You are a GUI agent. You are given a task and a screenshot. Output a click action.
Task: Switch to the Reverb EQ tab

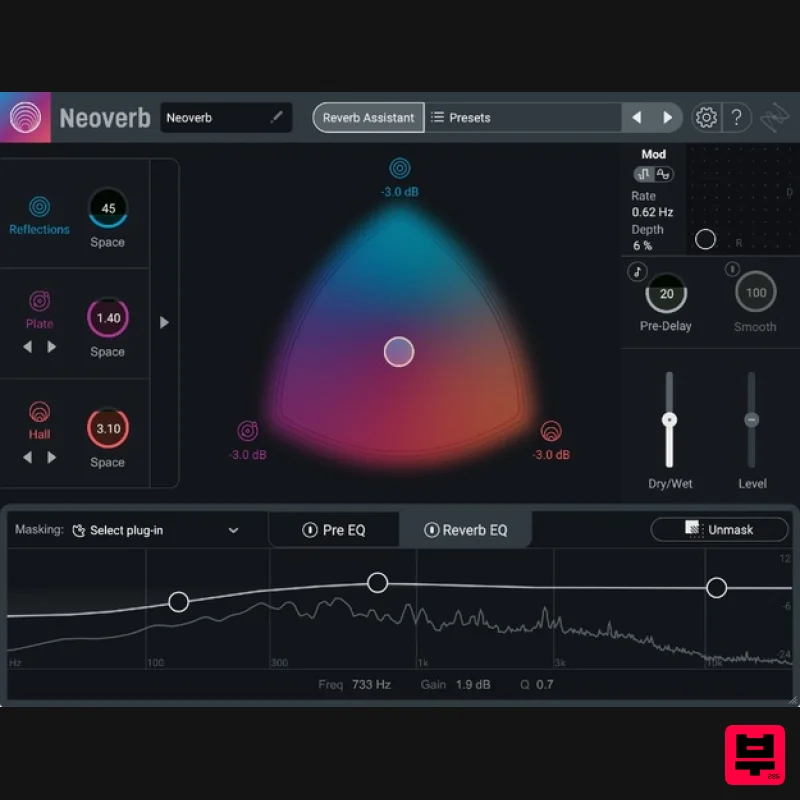(x=466, y=530)
